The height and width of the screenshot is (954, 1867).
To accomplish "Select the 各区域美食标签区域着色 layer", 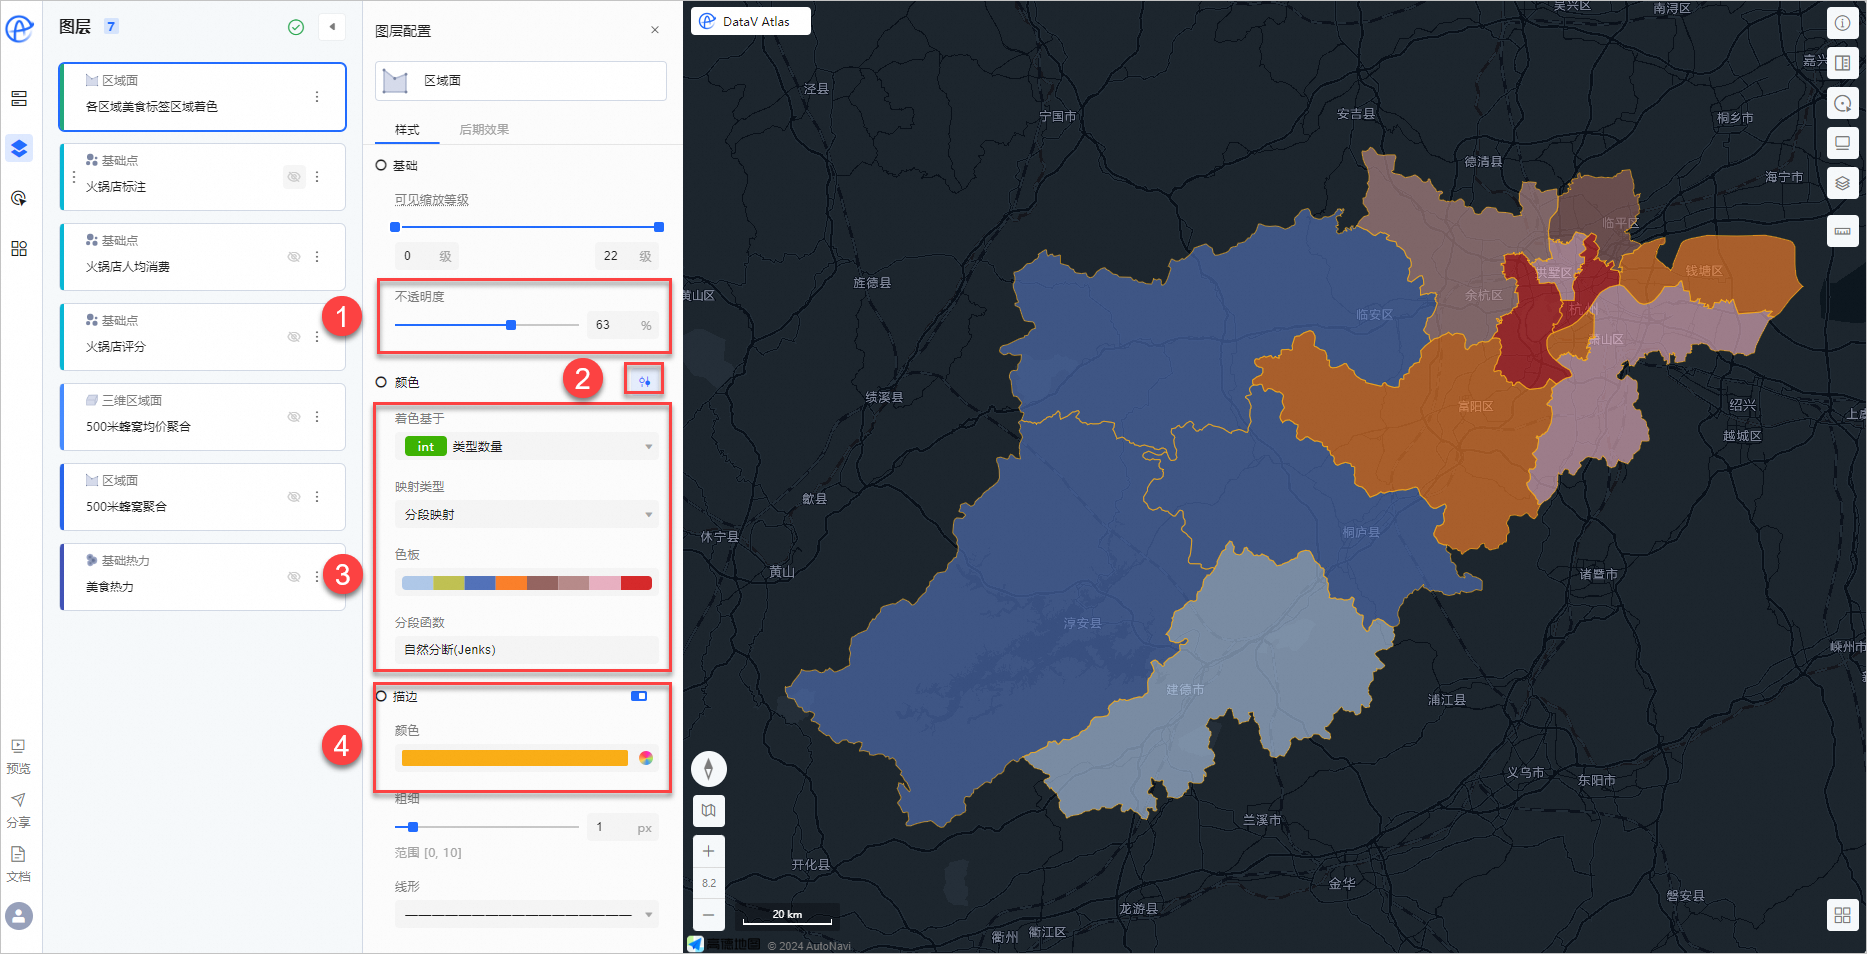I will coord(203,97).
